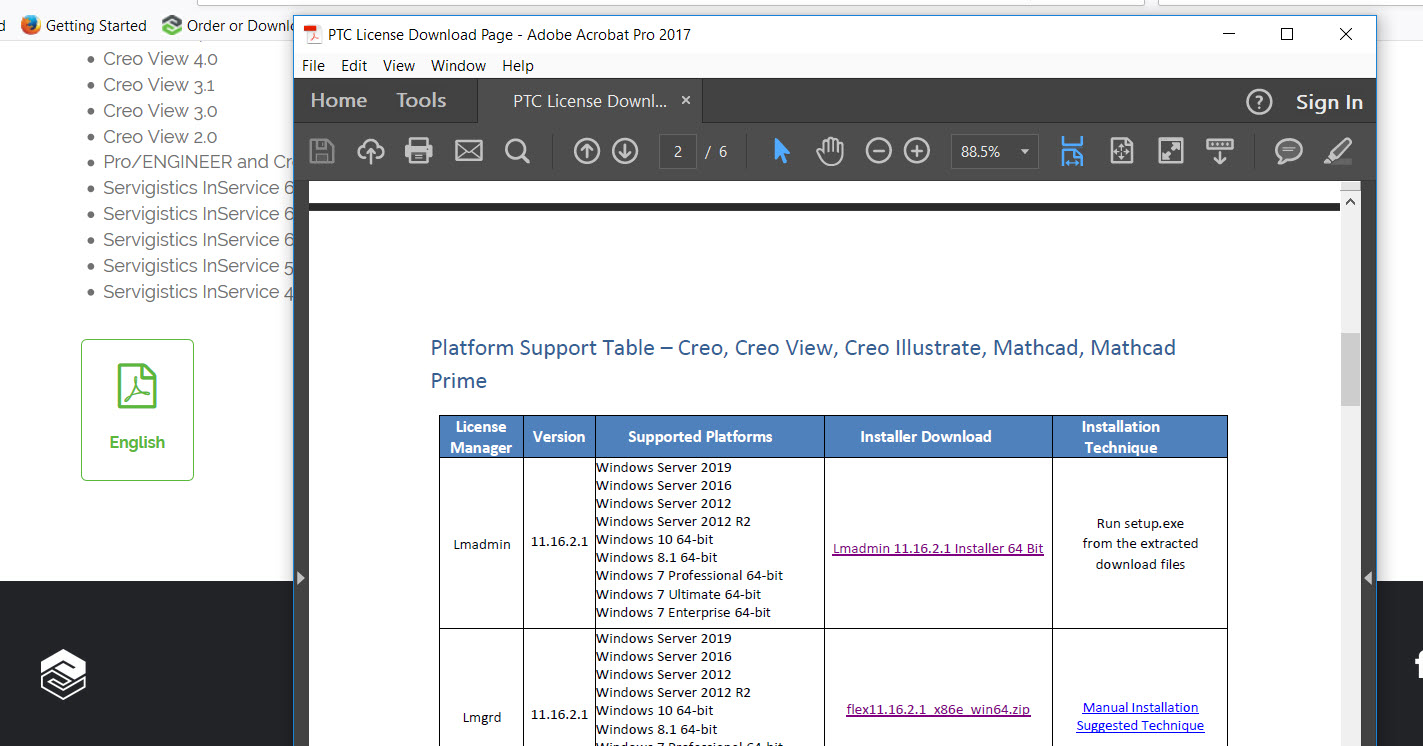The width and height of the screenshot is (1423, 746).
Task: Activate the Selection tool arrow
Action: pyautogui.click(x=781, y=150)
